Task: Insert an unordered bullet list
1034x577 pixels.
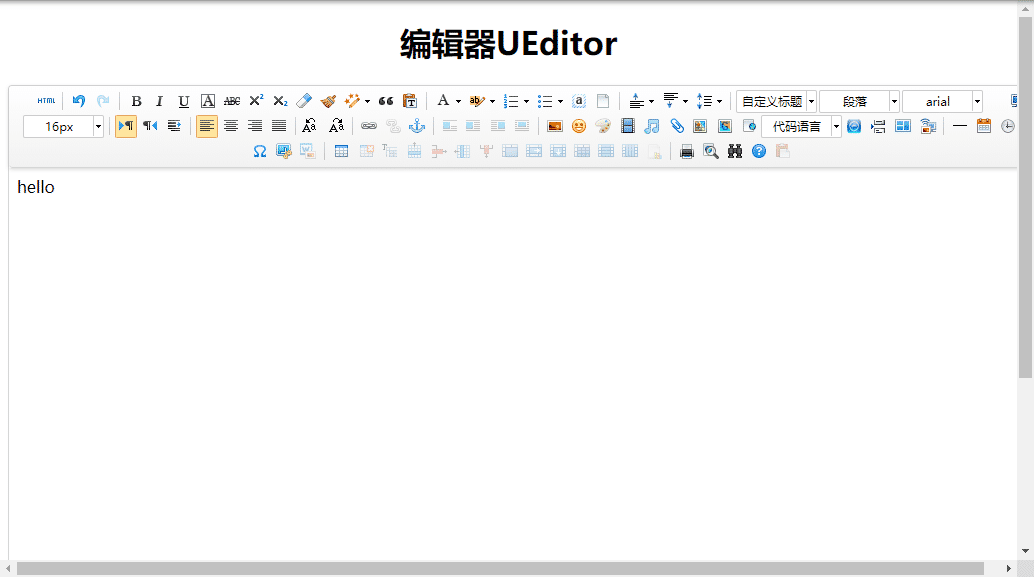Action: pos(545,101)
